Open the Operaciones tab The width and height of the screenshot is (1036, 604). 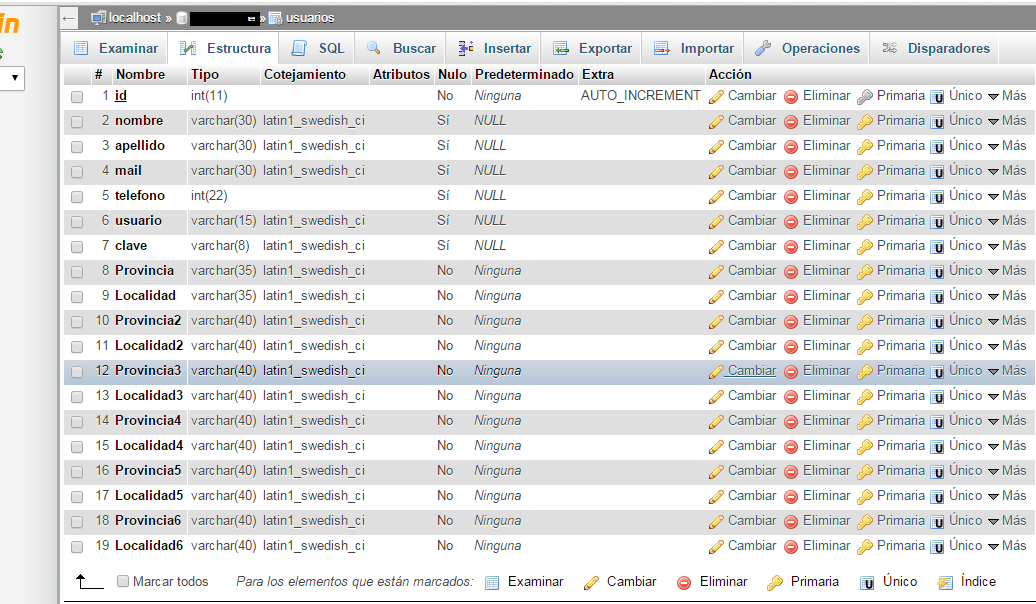click(807, 48)
